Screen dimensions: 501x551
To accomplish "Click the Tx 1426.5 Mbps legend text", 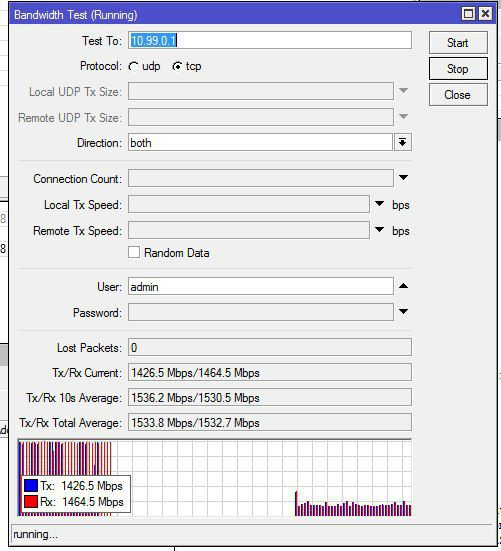I will point(82,486).
